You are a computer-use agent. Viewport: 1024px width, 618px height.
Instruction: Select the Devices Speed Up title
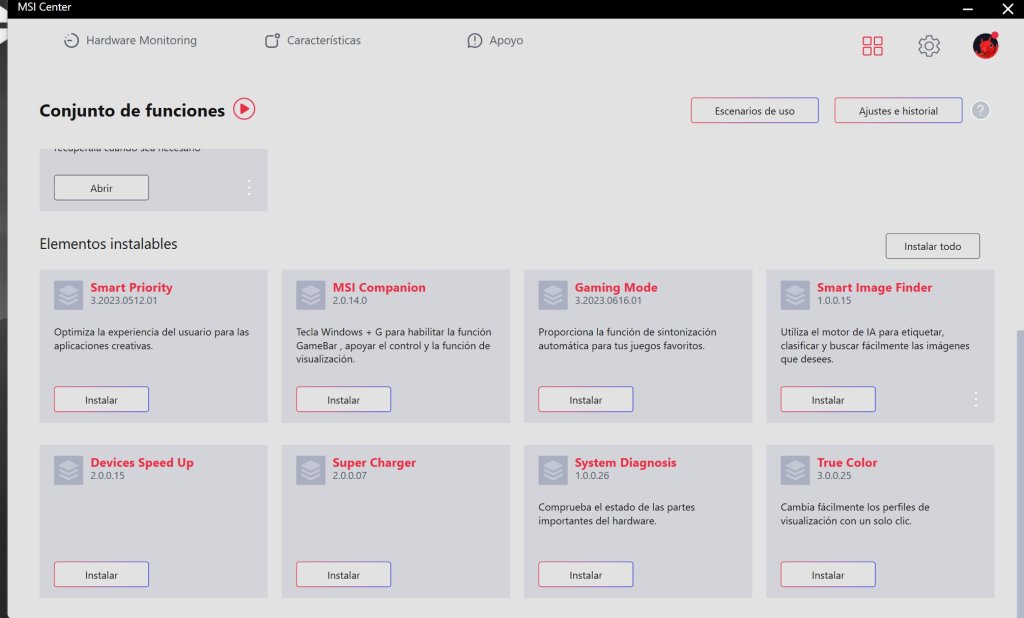click(x=142, y=463)
